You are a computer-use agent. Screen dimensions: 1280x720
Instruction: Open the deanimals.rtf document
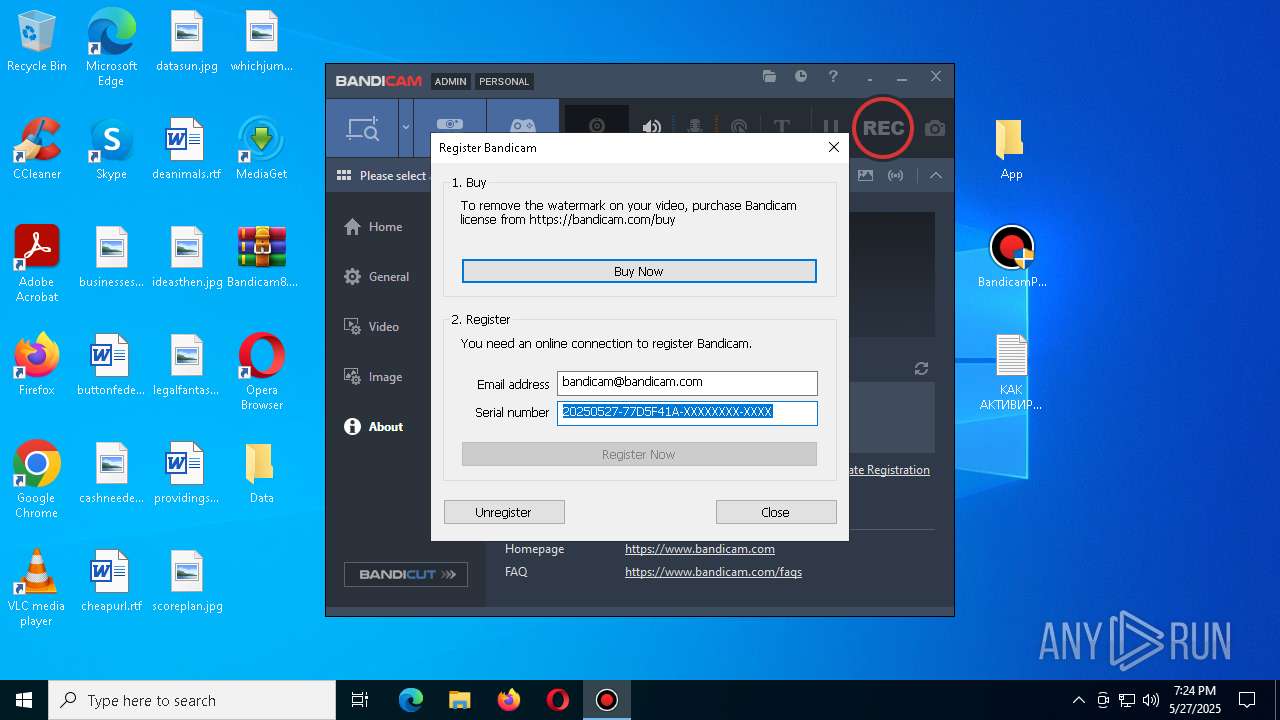[187, 150]
